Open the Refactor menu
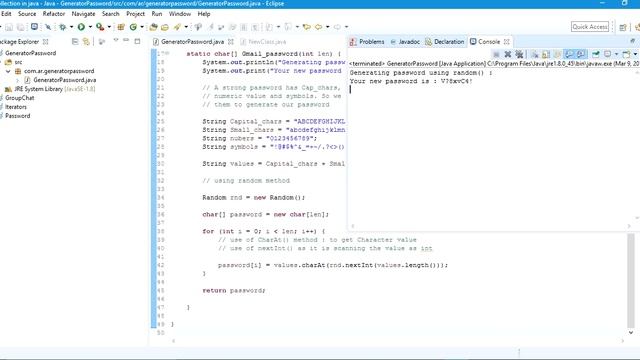Viewport: 640px width, 360px height. [54, 14]
